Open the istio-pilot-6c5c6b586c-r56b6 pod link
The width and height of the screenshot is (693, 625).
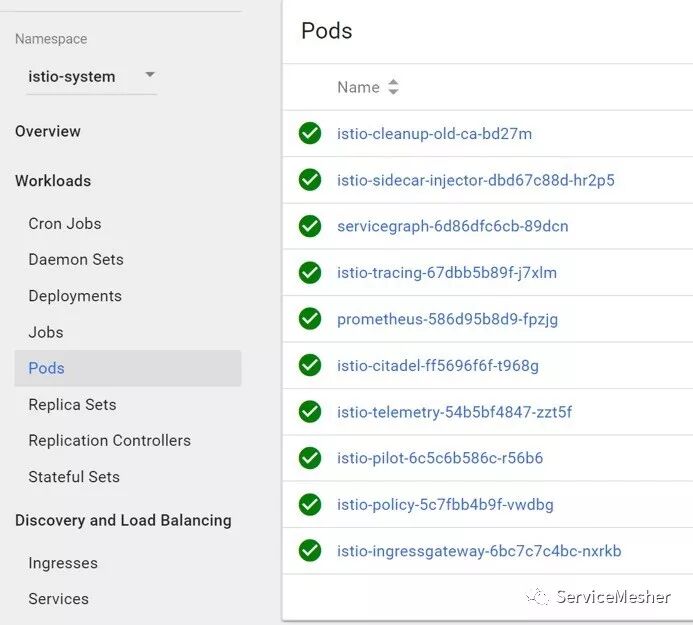tap(440, 458)
